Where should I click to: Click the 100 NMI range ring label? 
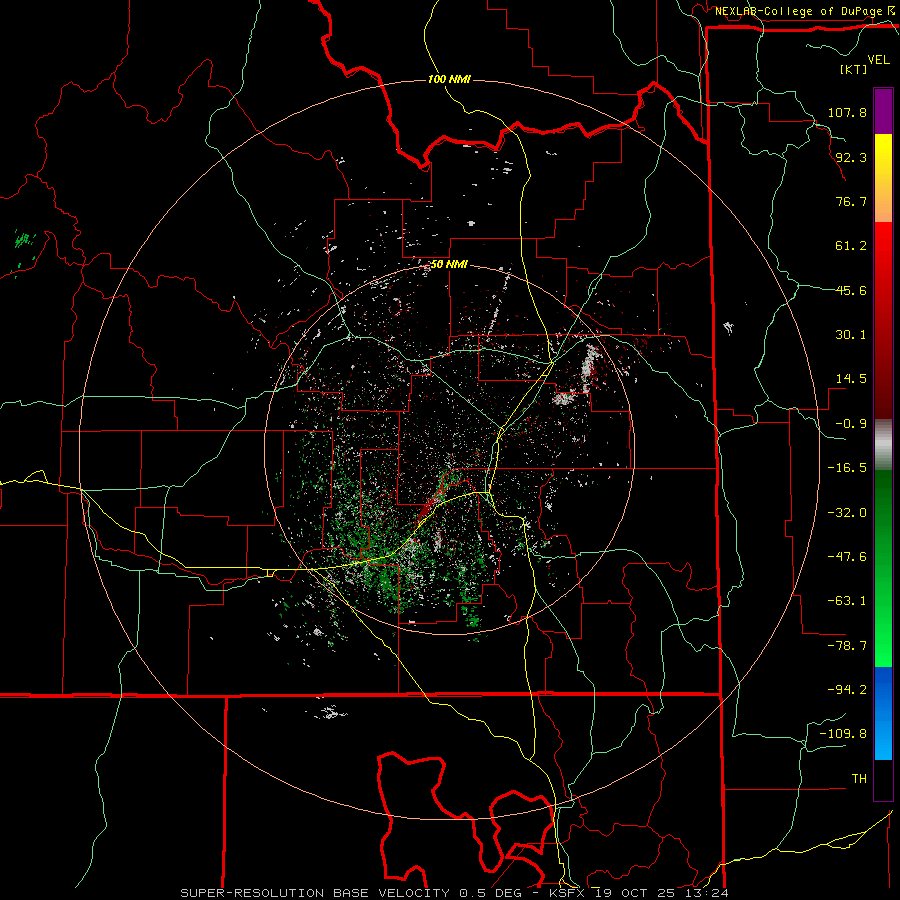tap(449, 79)
